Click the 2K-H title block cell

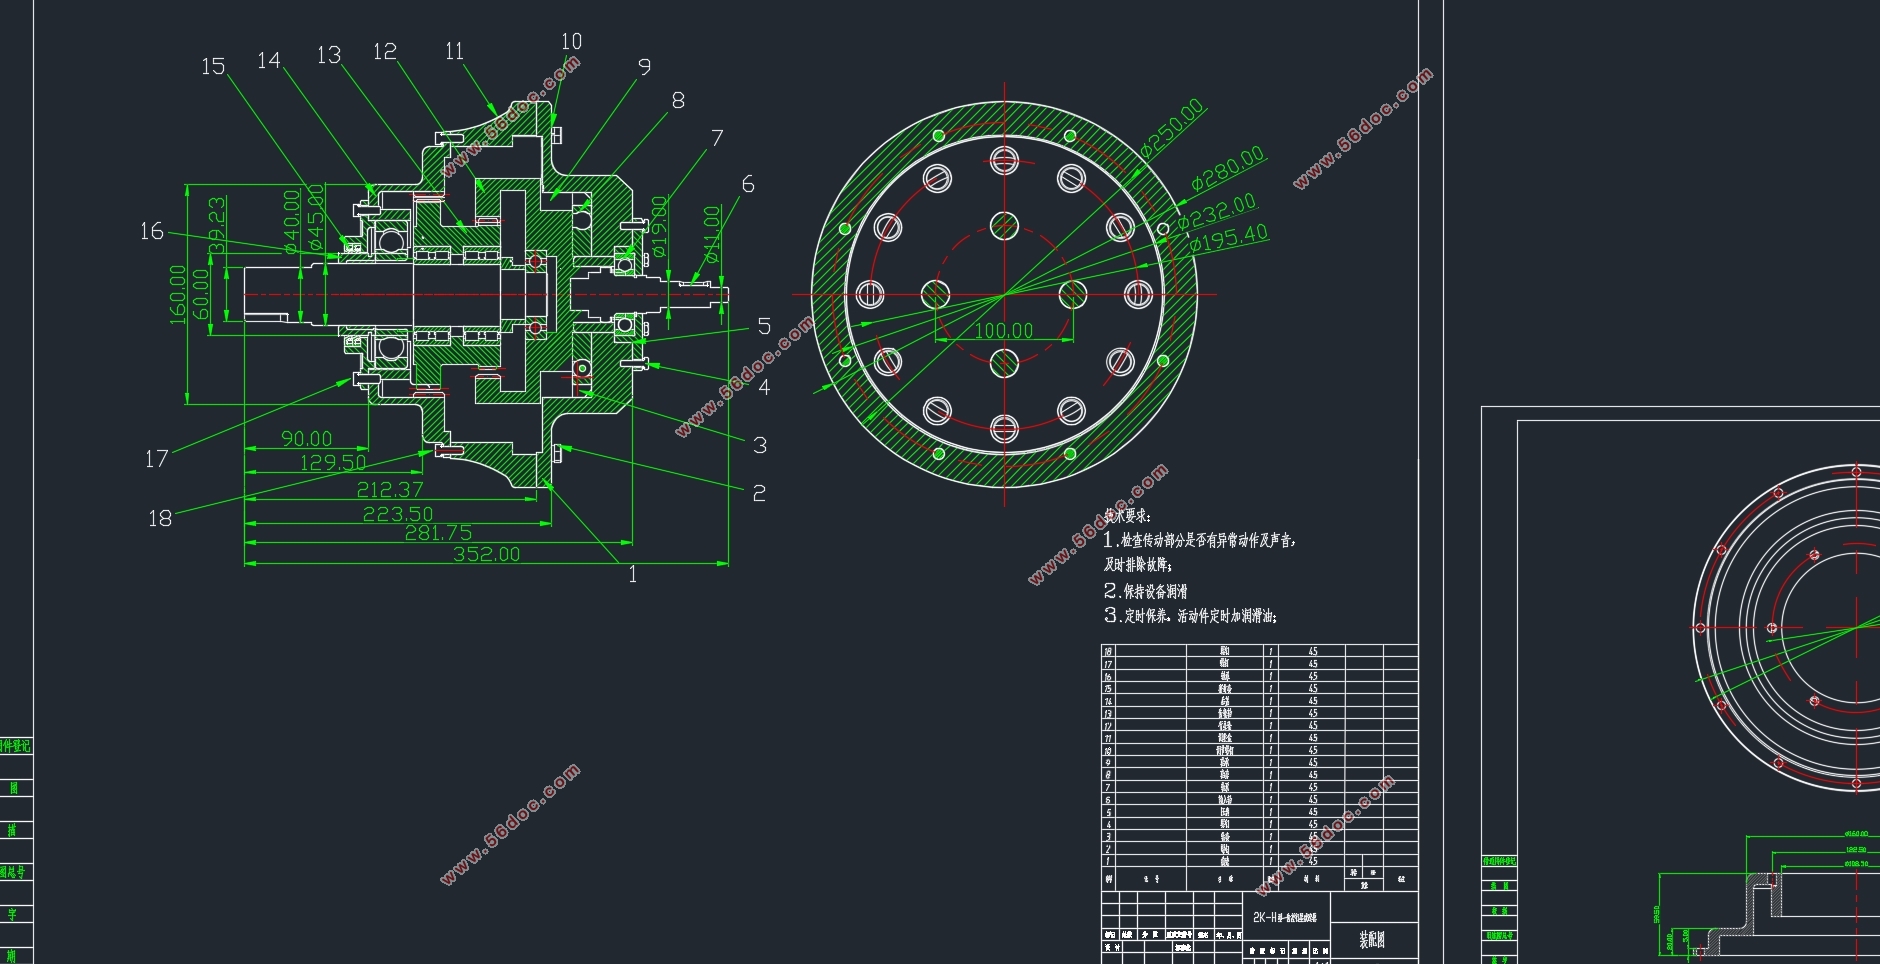(x=1285, y=917)
